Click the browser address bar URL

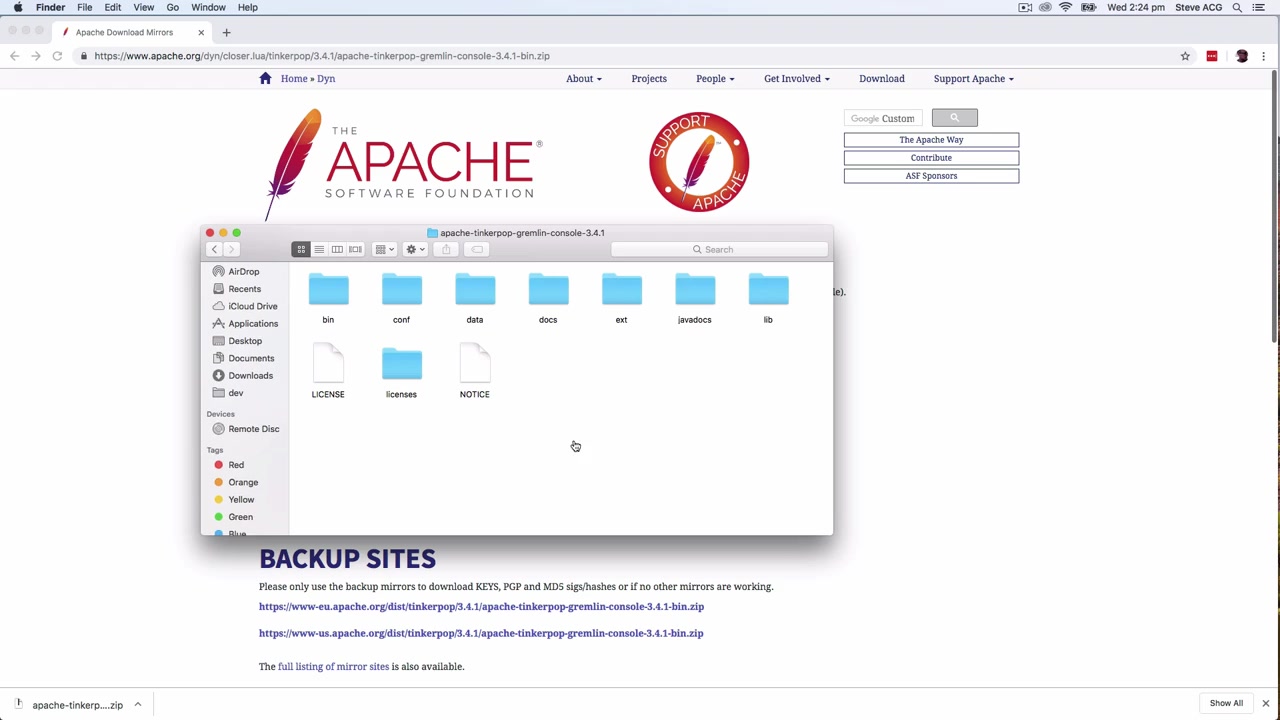pos(322,56)
